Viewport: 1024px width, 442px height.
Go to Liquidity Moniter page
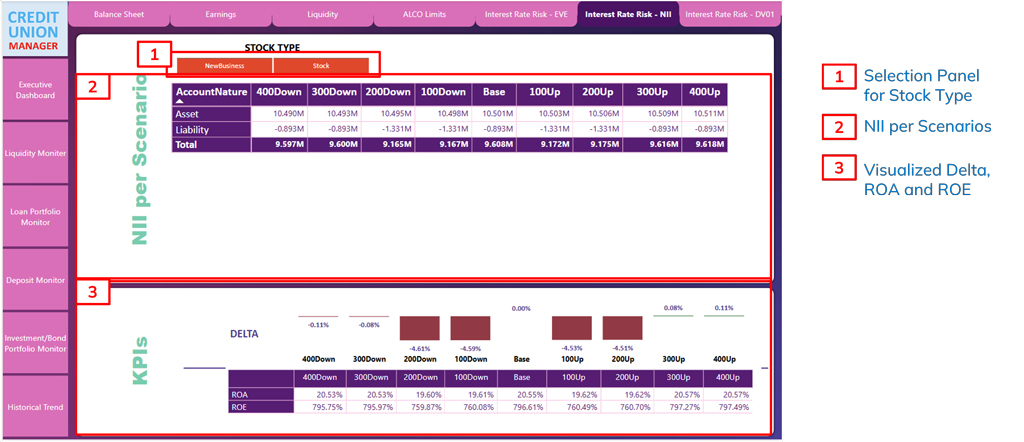pos(35,153)
